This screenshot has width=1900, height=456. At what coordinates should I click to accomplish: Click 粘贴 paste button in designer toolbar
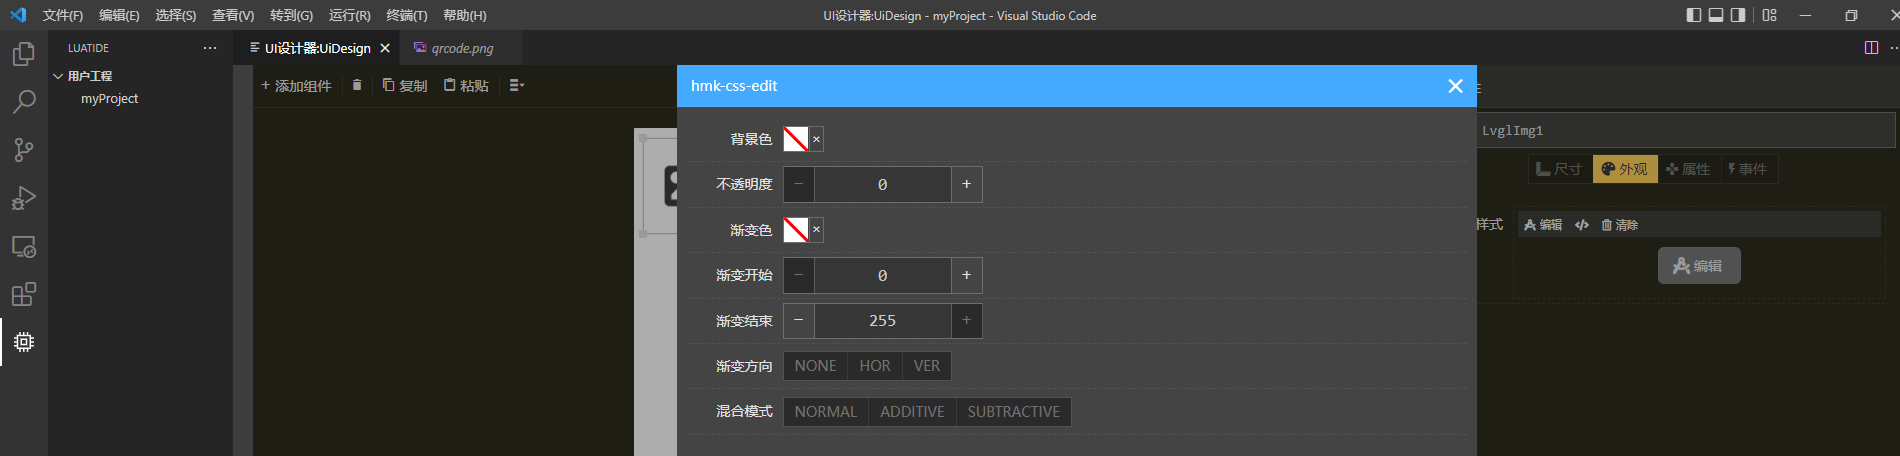tap(466, 86)
